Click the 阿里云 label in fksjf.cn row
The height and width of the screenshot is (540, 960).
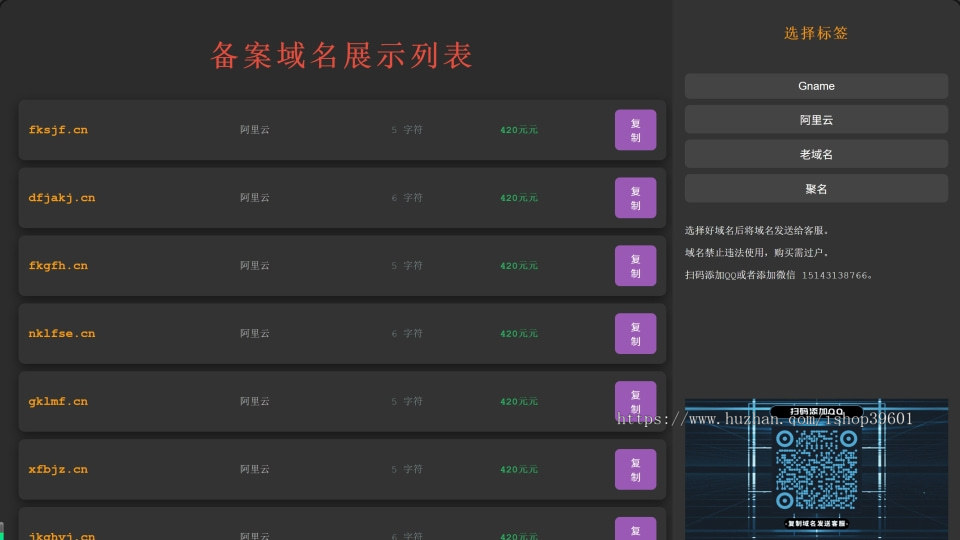[255, 130]
